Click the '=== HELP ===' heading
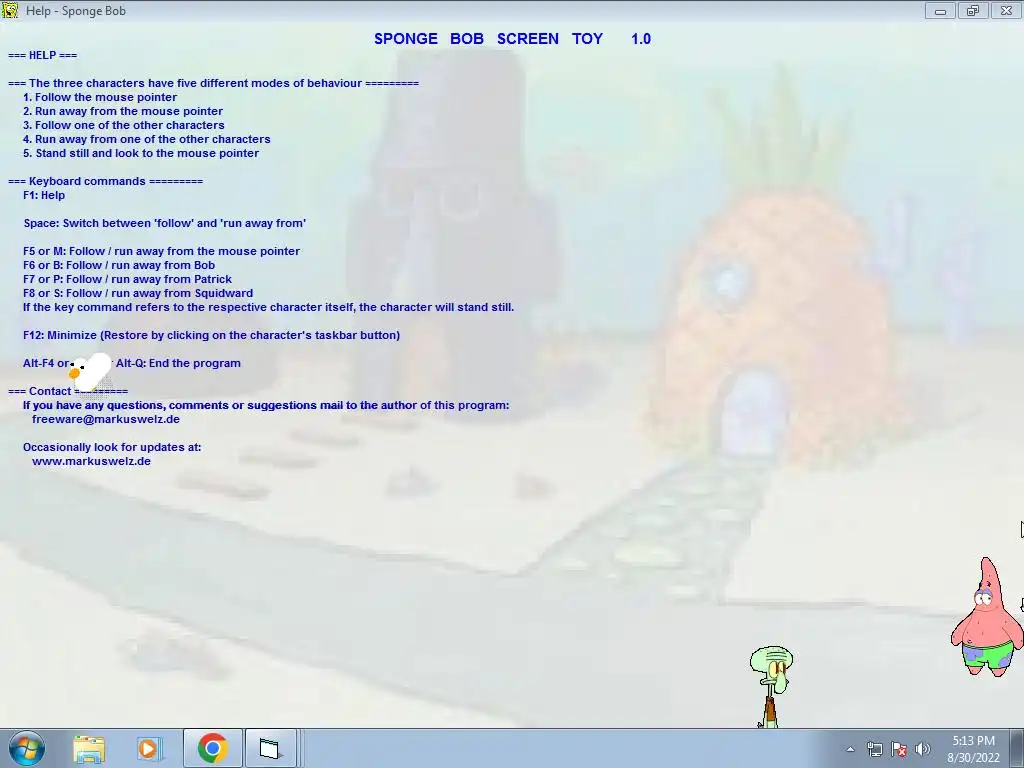This screenshot has width=1024, height=768. coord(42,56)
